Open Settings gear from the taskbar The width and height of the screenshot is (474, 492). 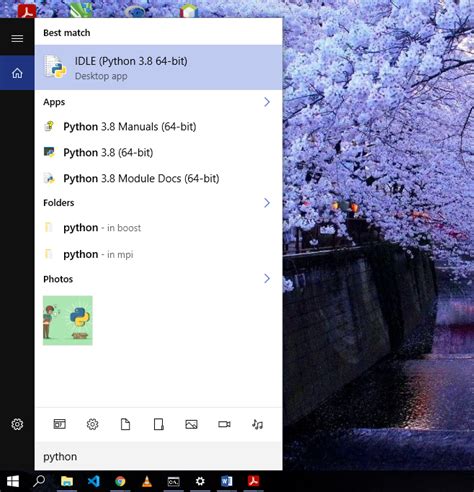(200, 481)
